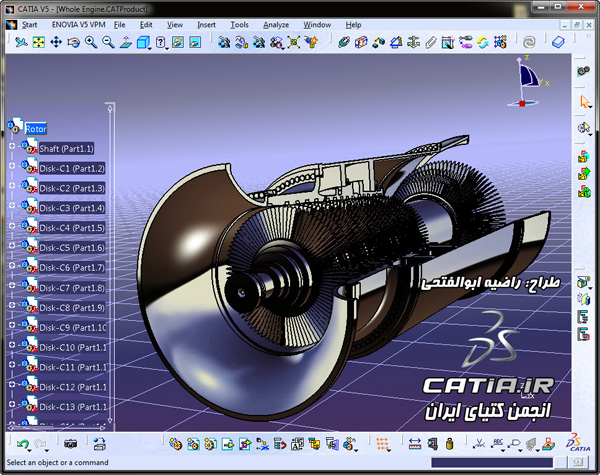Select Disk-C10 tree item
Screen dimensions: 600x475
click(73, 348)
